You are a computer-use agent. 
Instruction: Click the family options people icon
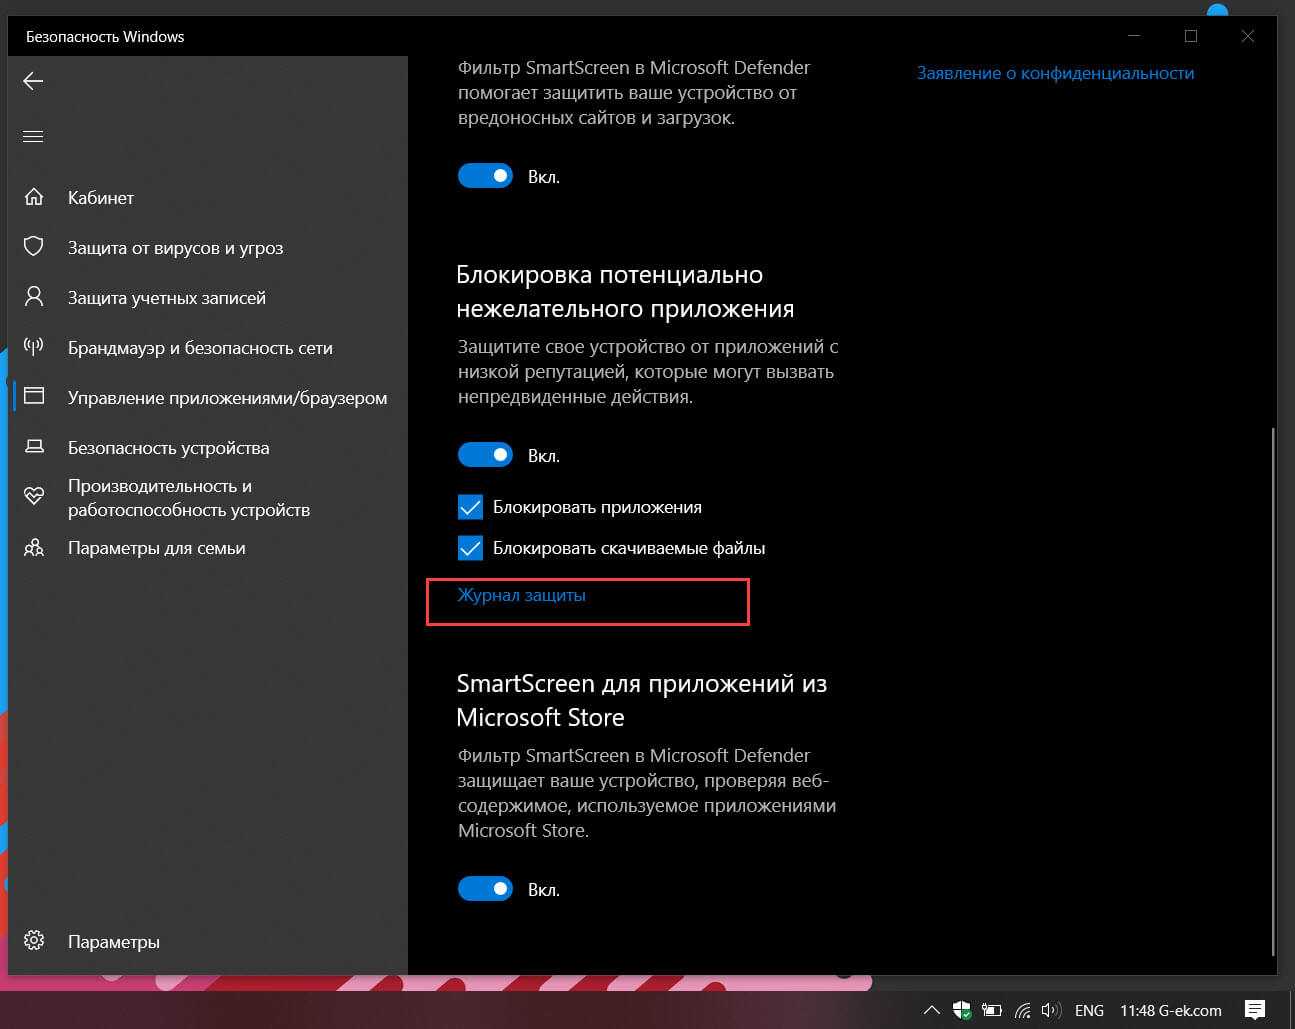click(x=34, y=548)
